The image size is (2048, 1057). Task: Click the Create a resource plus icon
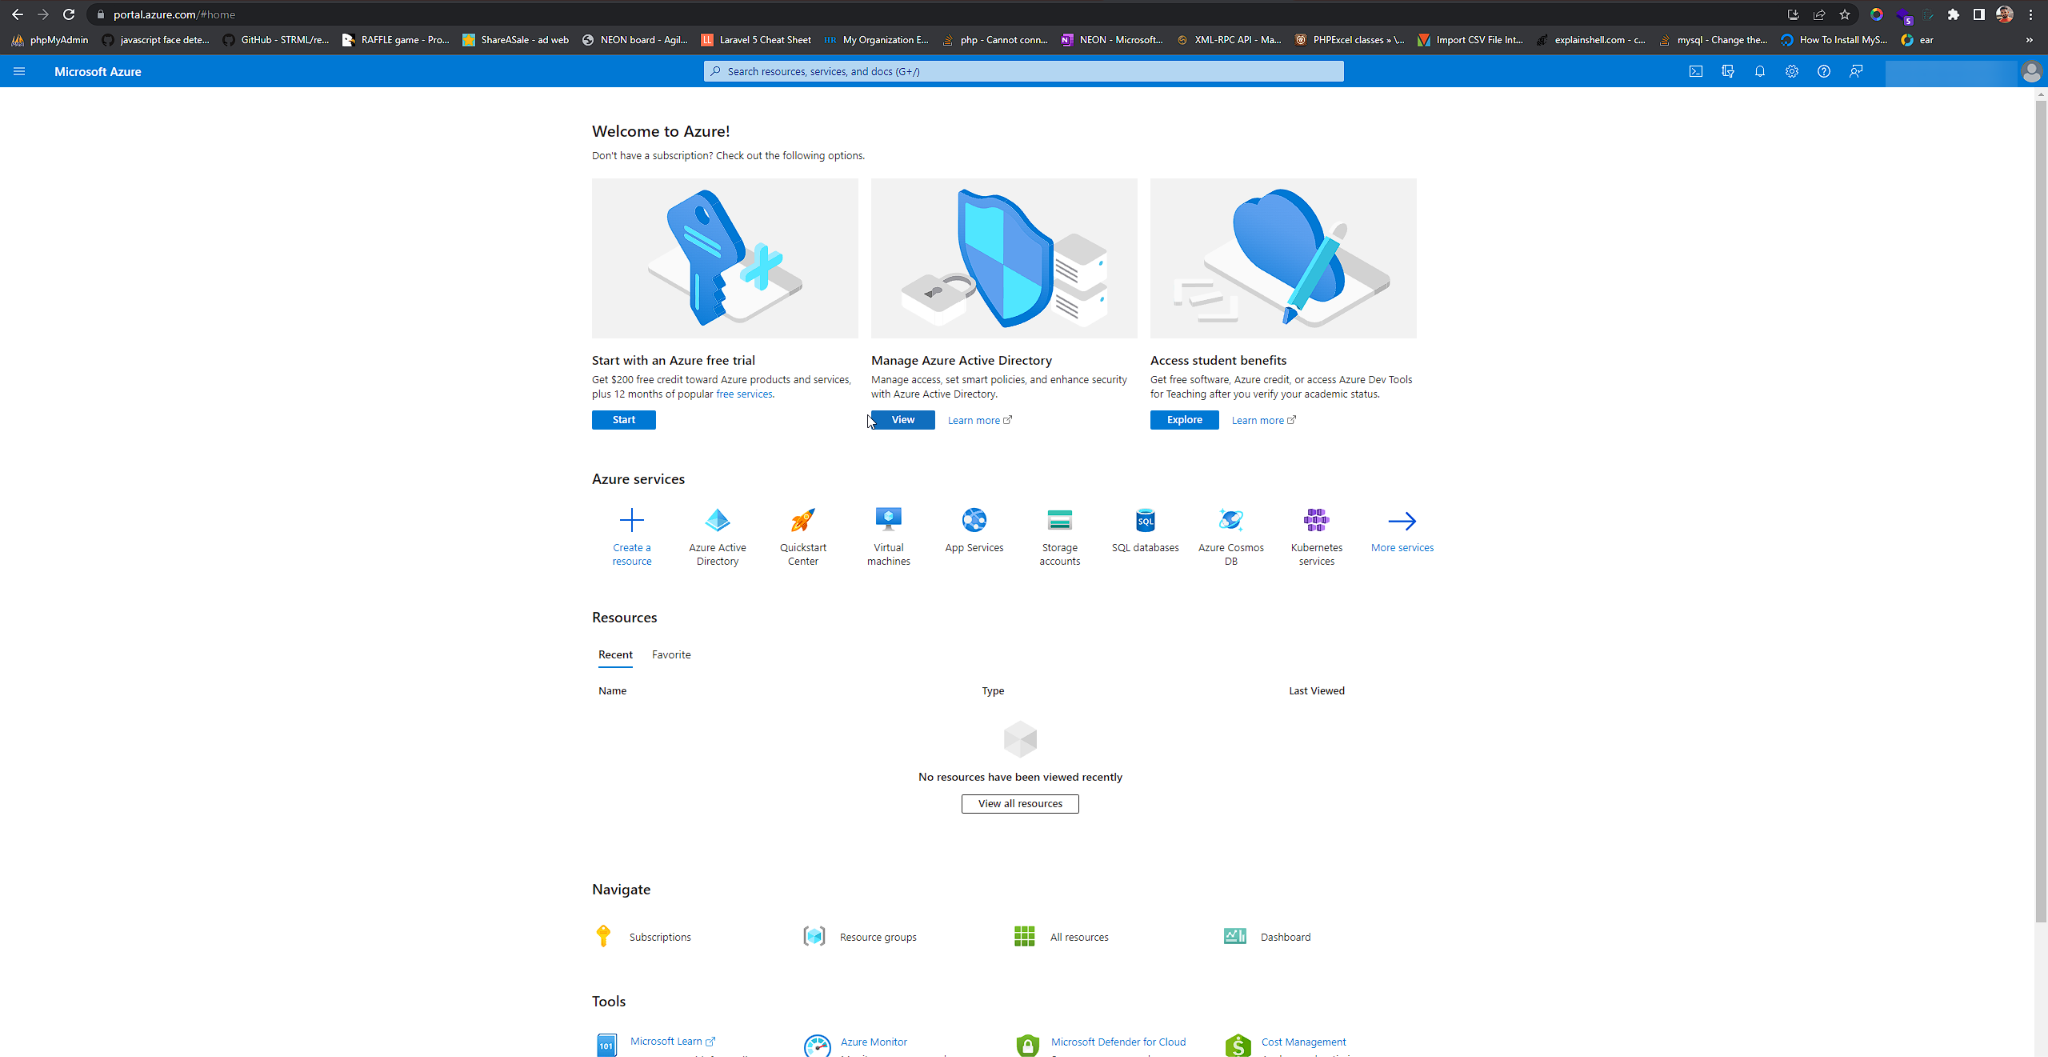click(x=631, y=520)
